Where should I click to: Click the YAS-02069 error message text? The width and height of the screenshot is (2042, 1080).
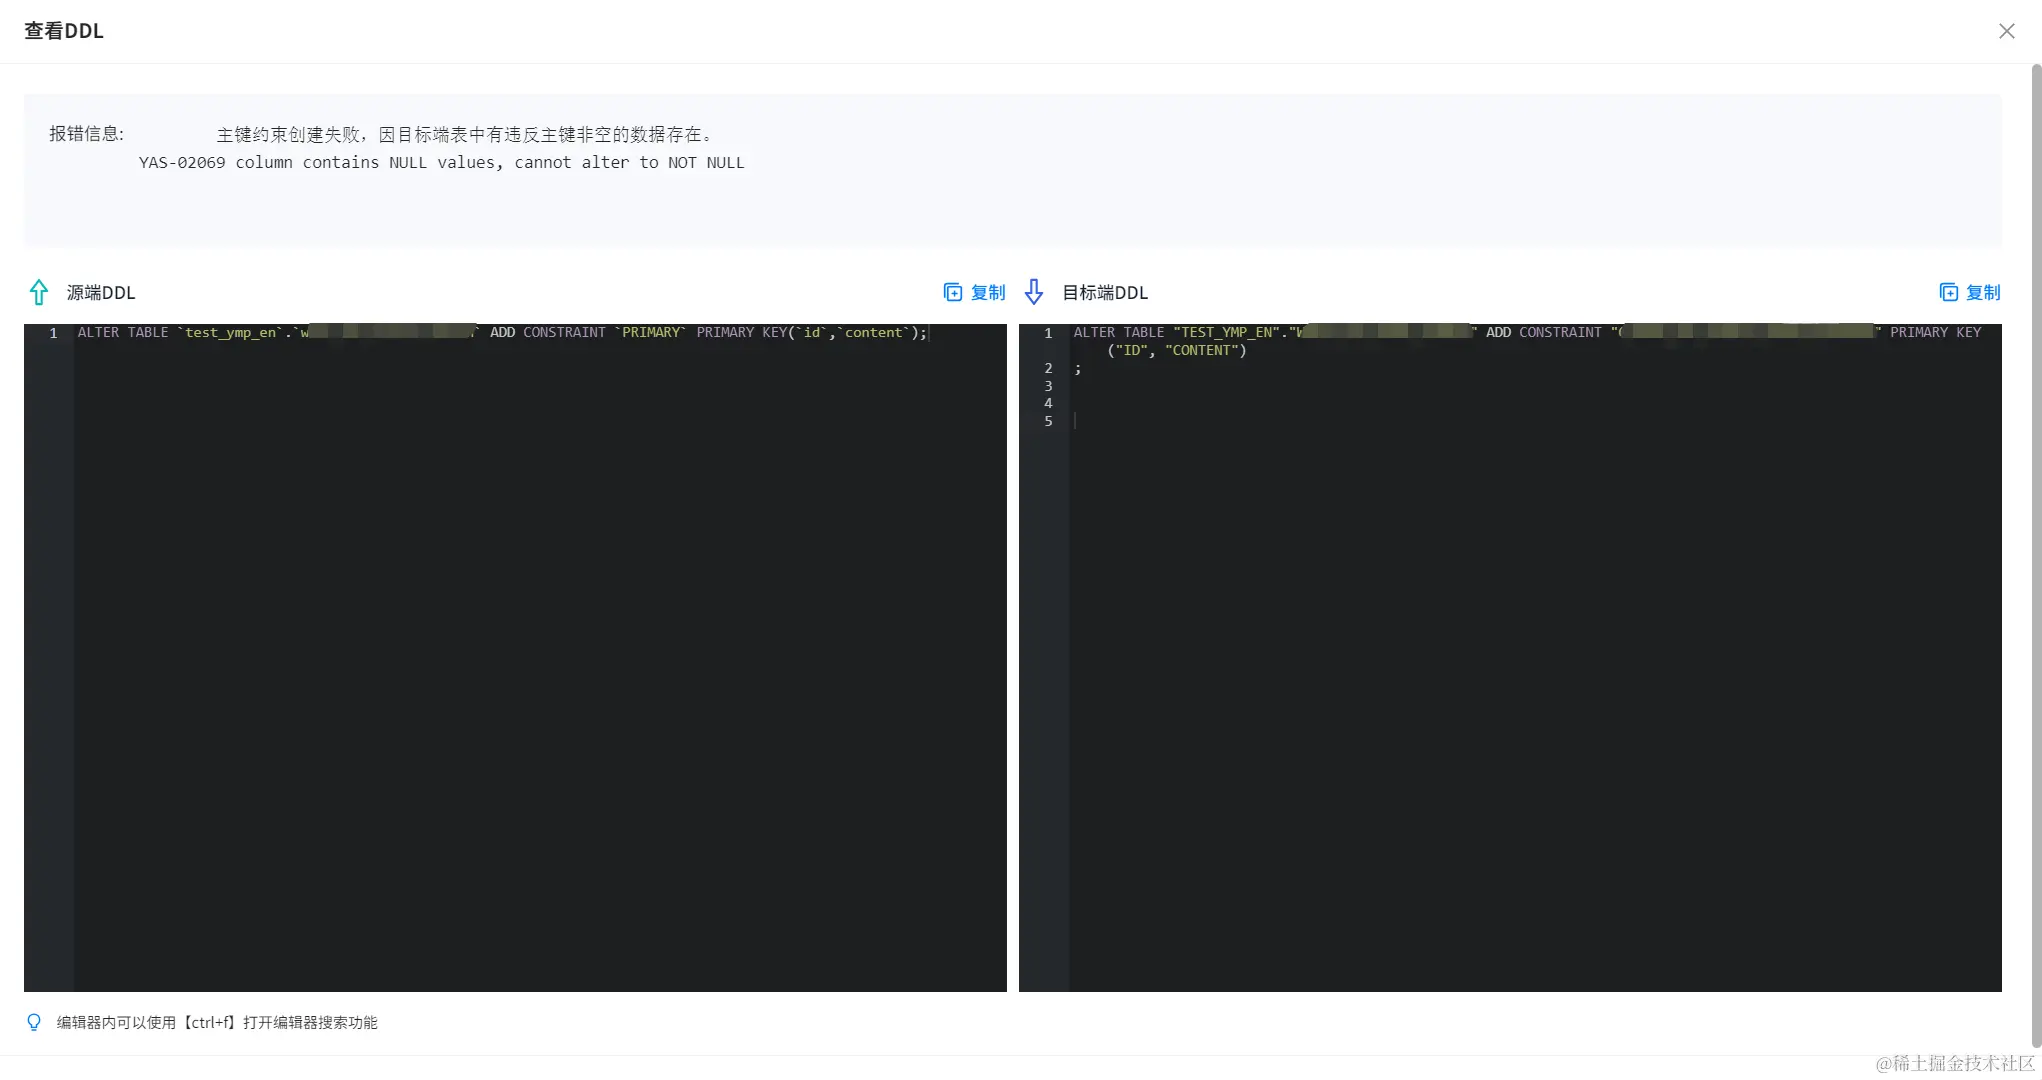pyautogui.click(x=441, y=163)
